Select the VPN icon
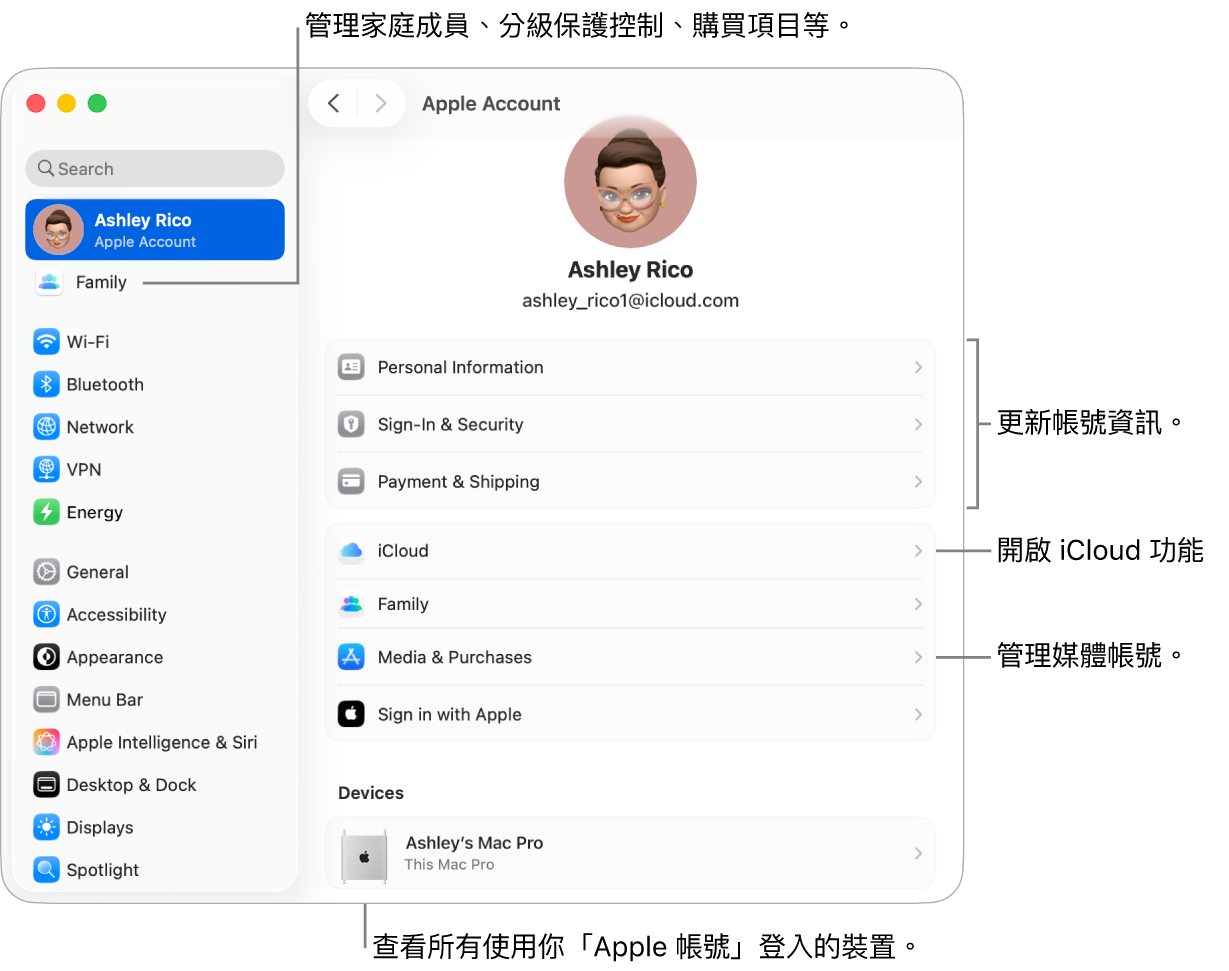Screen dimensions: 1229x971 coord(47,469)
